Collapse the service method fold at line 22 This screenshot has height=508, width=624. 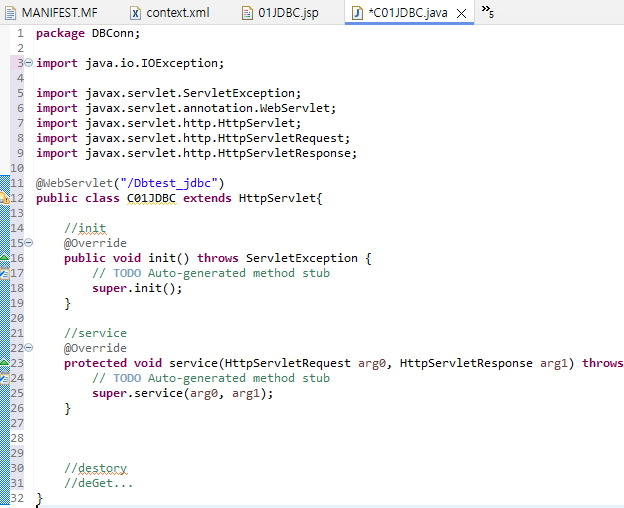[29, 348]
